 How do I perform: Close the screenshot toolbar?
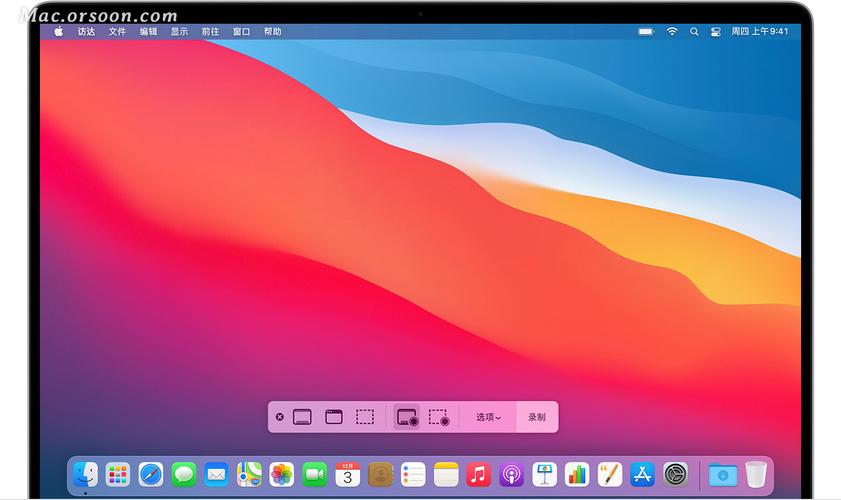click(x=280, y=417)
